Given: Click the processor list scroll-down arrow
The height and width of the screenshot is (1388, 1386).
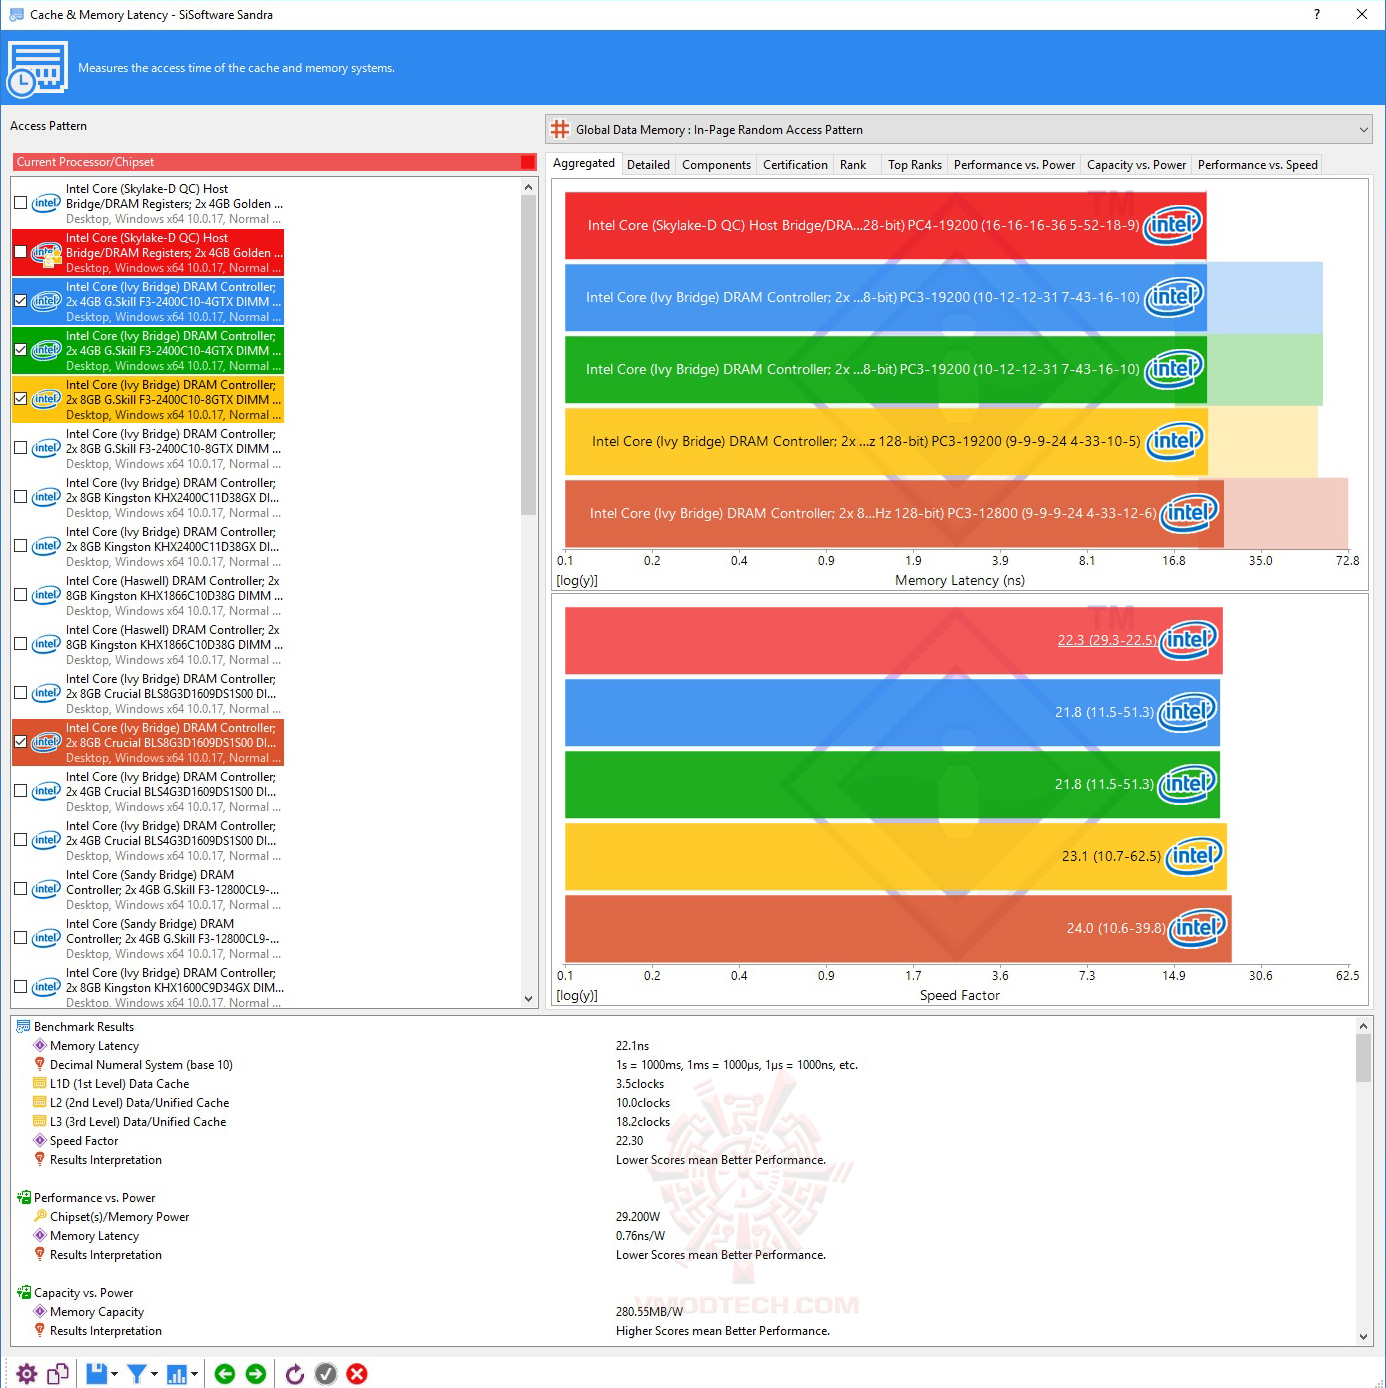Looking at the screenshot, I should (529, 998).
